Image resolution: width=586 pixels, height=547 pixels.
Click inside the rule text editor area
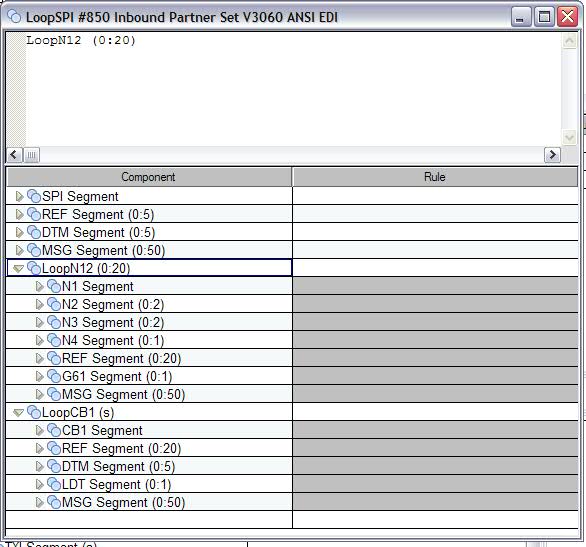pos(293,90)
